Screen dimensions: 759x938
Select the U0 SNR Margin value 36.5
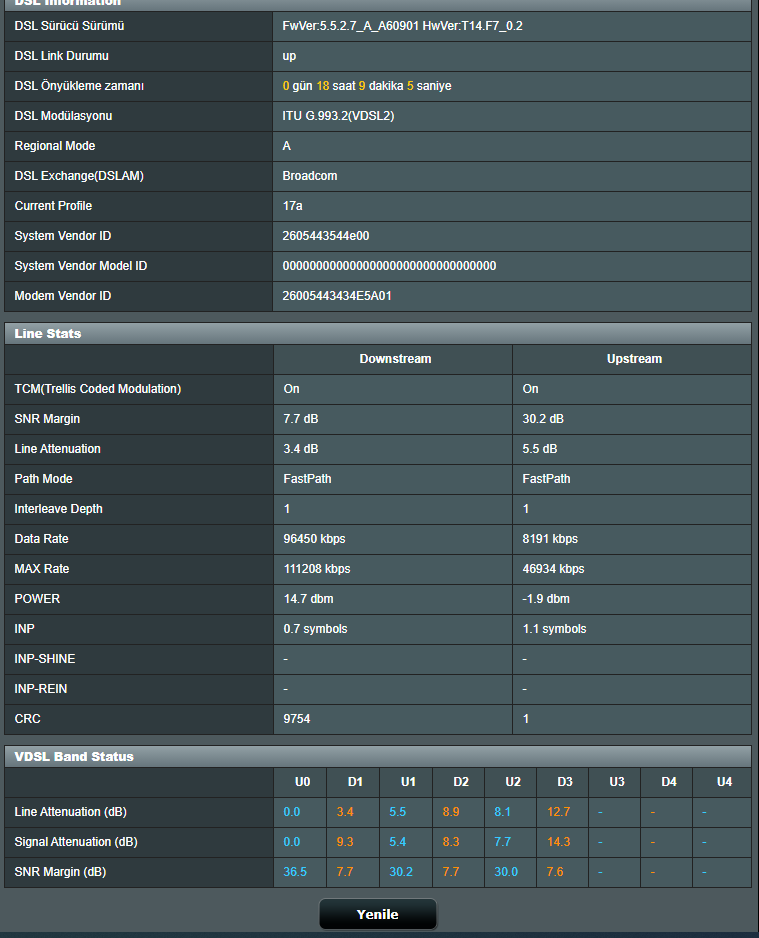(295, 872)
